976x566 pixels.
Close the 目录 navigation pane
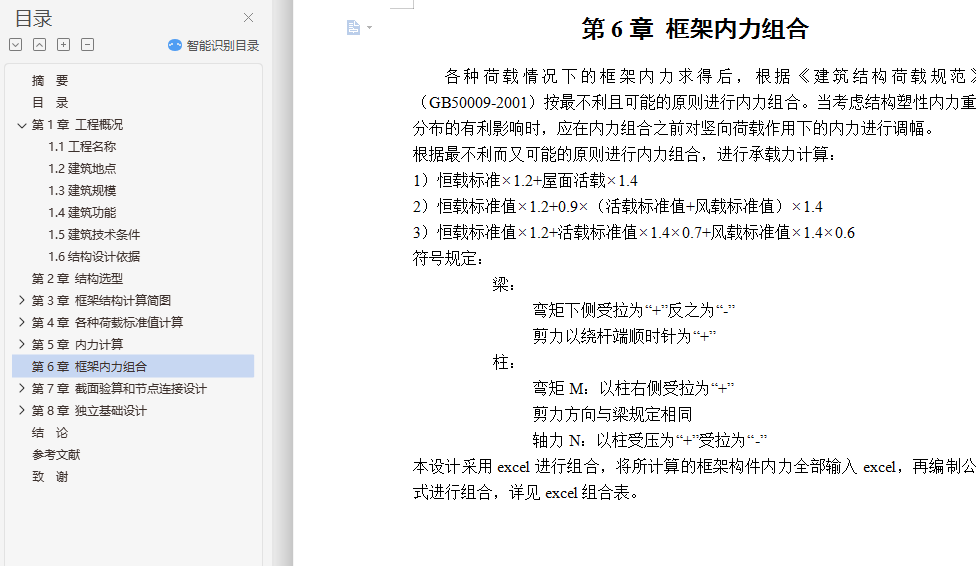tap(248, 17)
